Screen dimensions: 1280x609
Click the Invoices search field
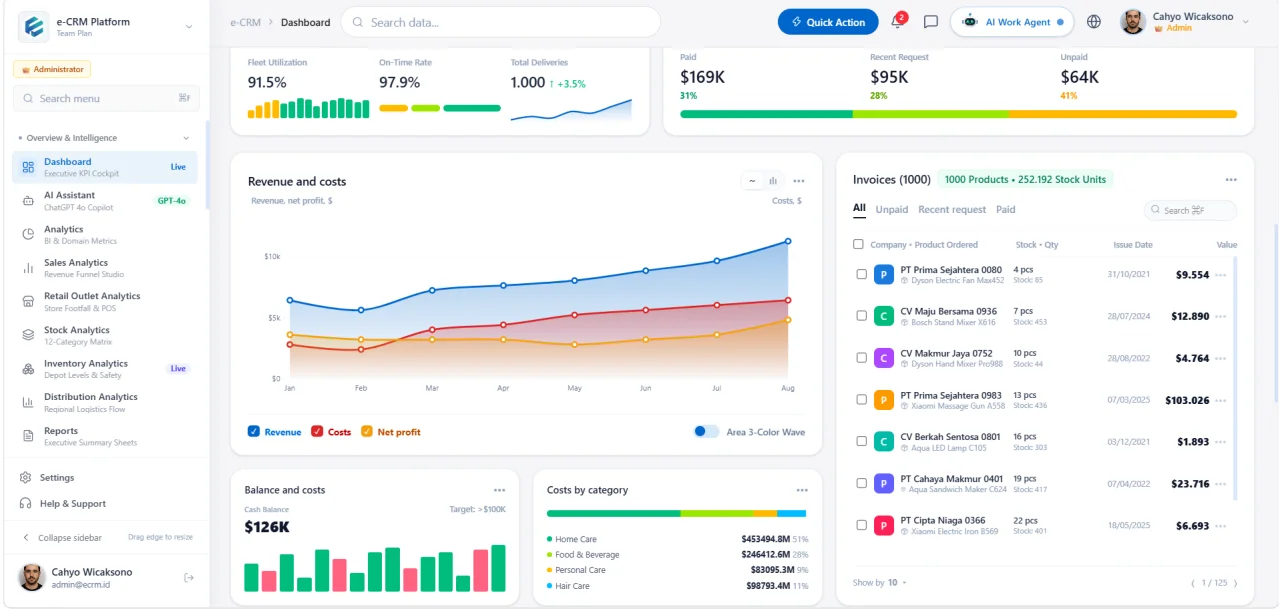[1190, 210]
